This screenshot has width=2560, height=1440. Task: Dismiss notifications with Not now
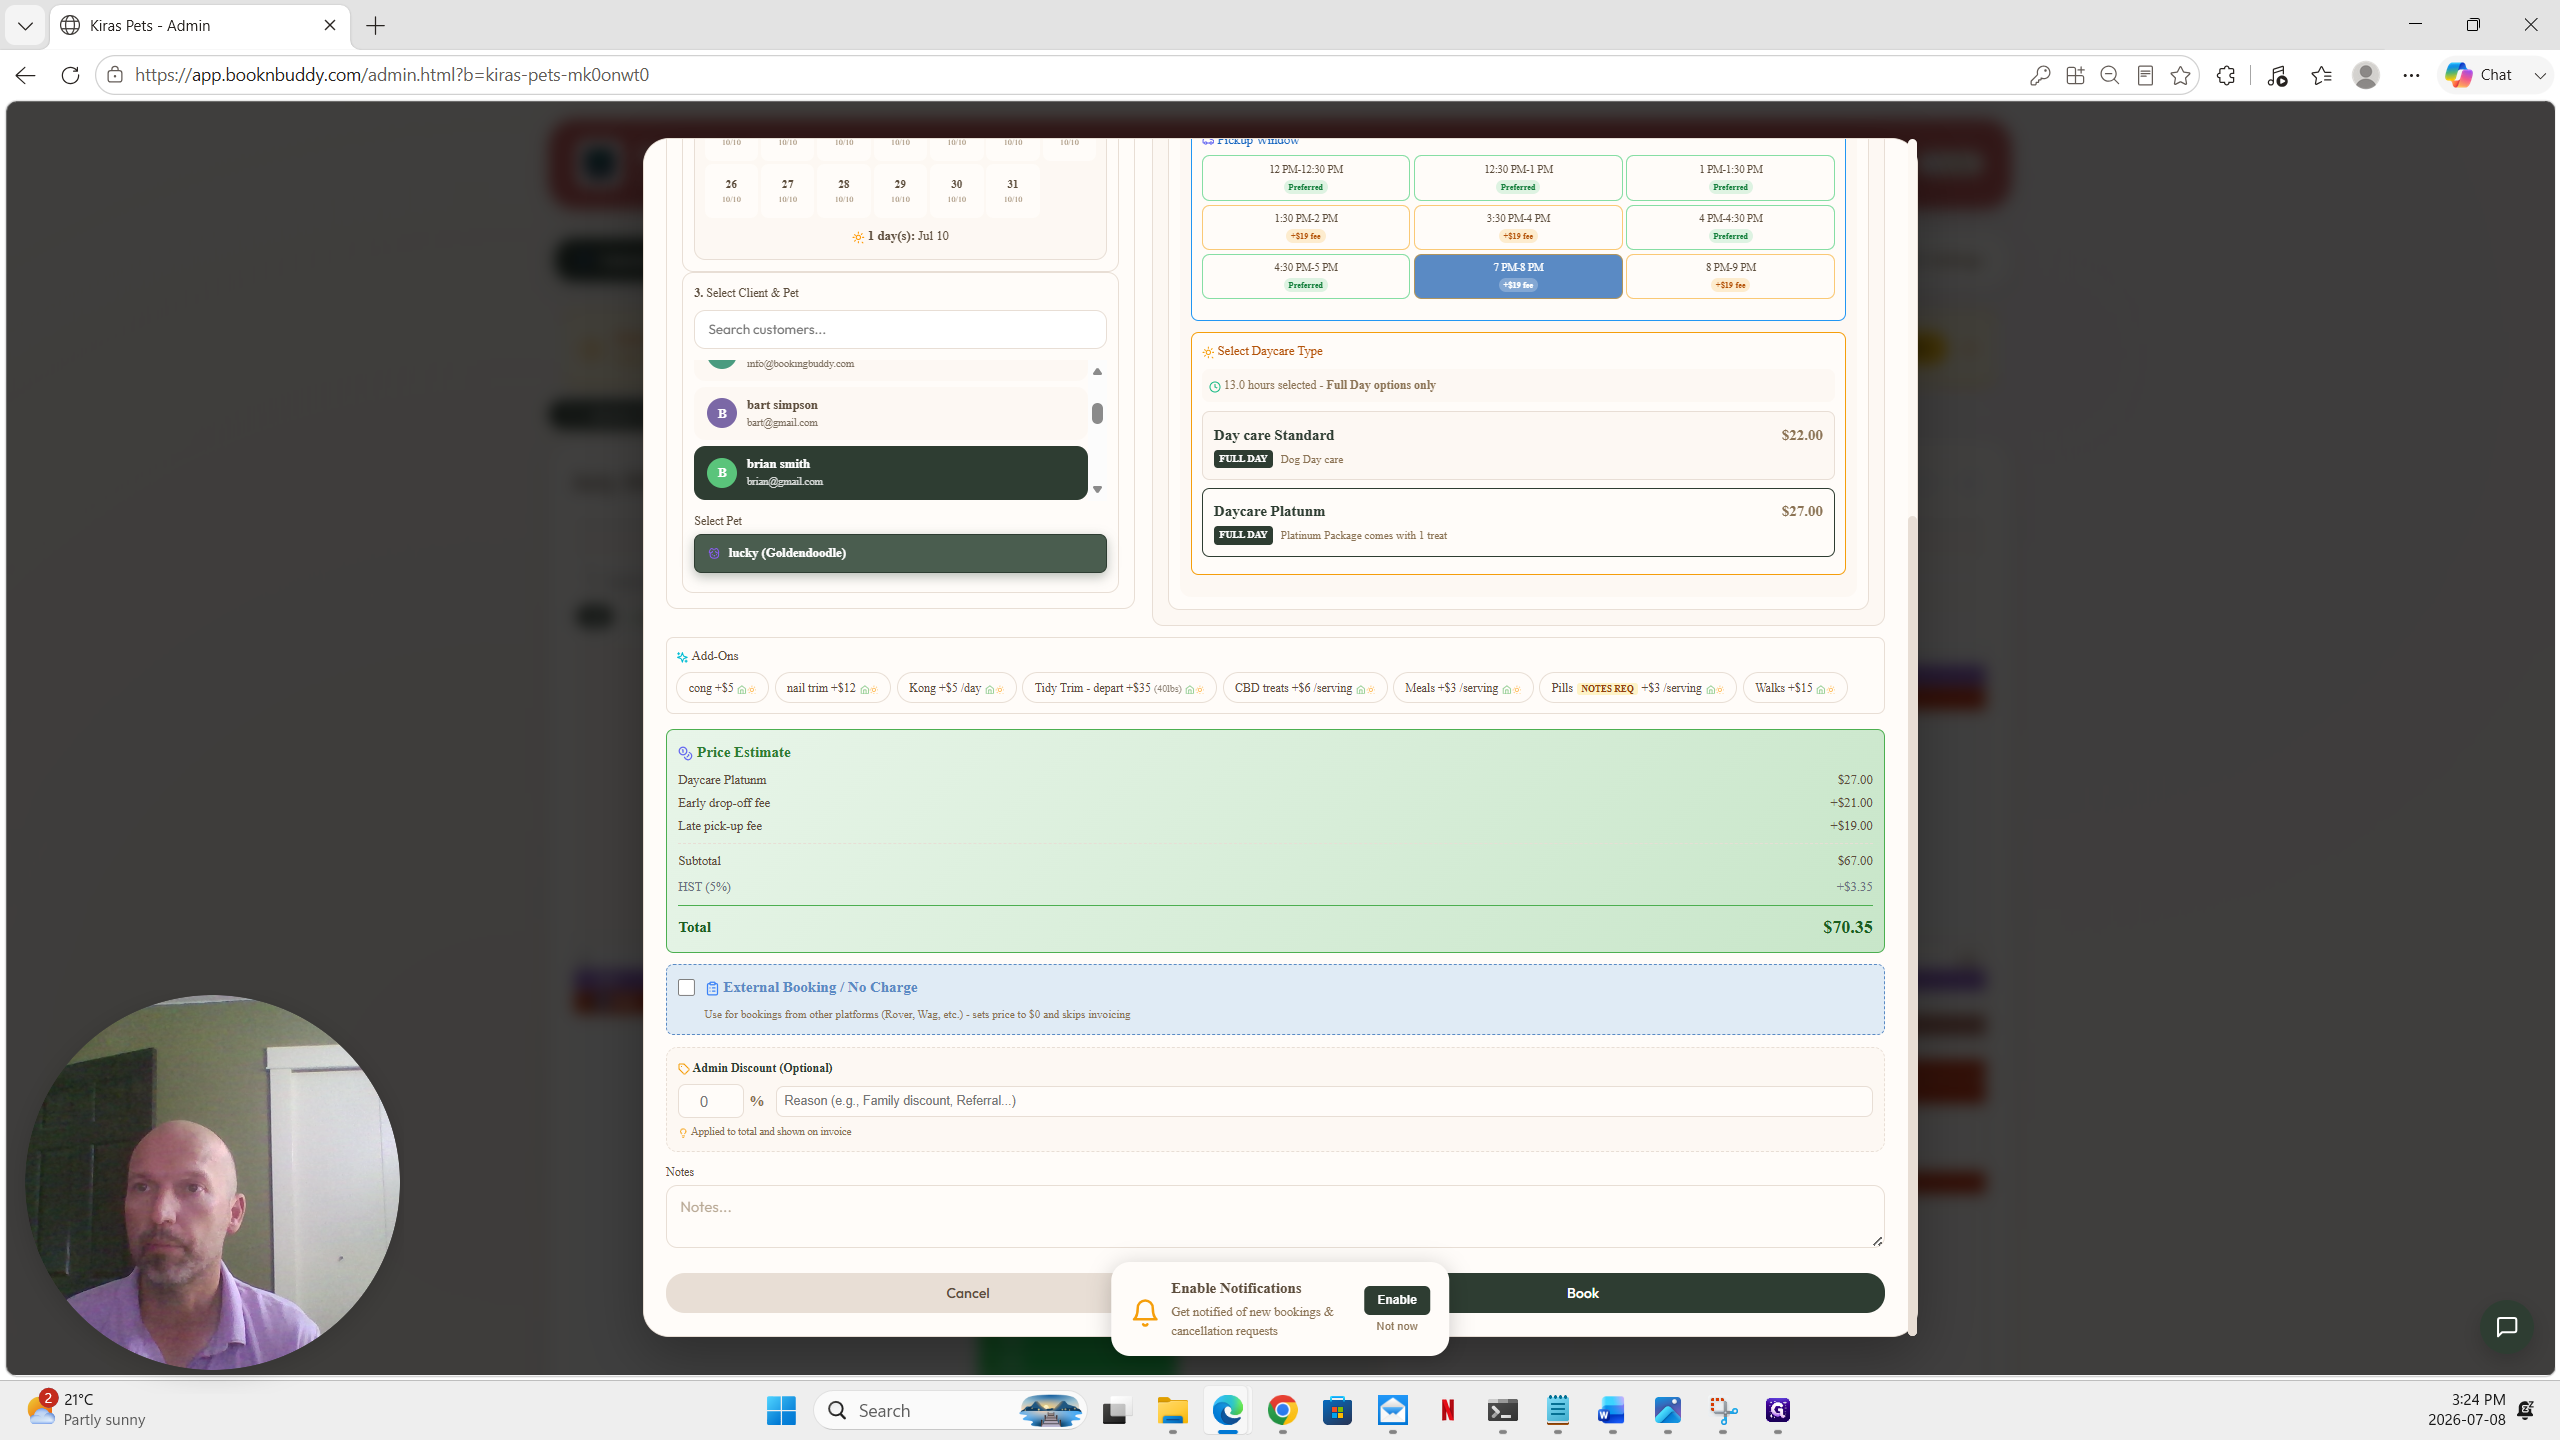pos(1396,1326)
